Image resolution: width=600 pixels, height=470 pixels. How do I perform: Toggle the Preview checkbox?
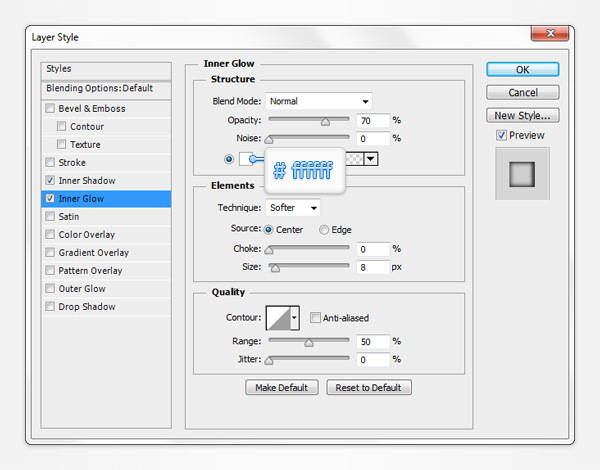pyautogui.click(x=502, y=135)
